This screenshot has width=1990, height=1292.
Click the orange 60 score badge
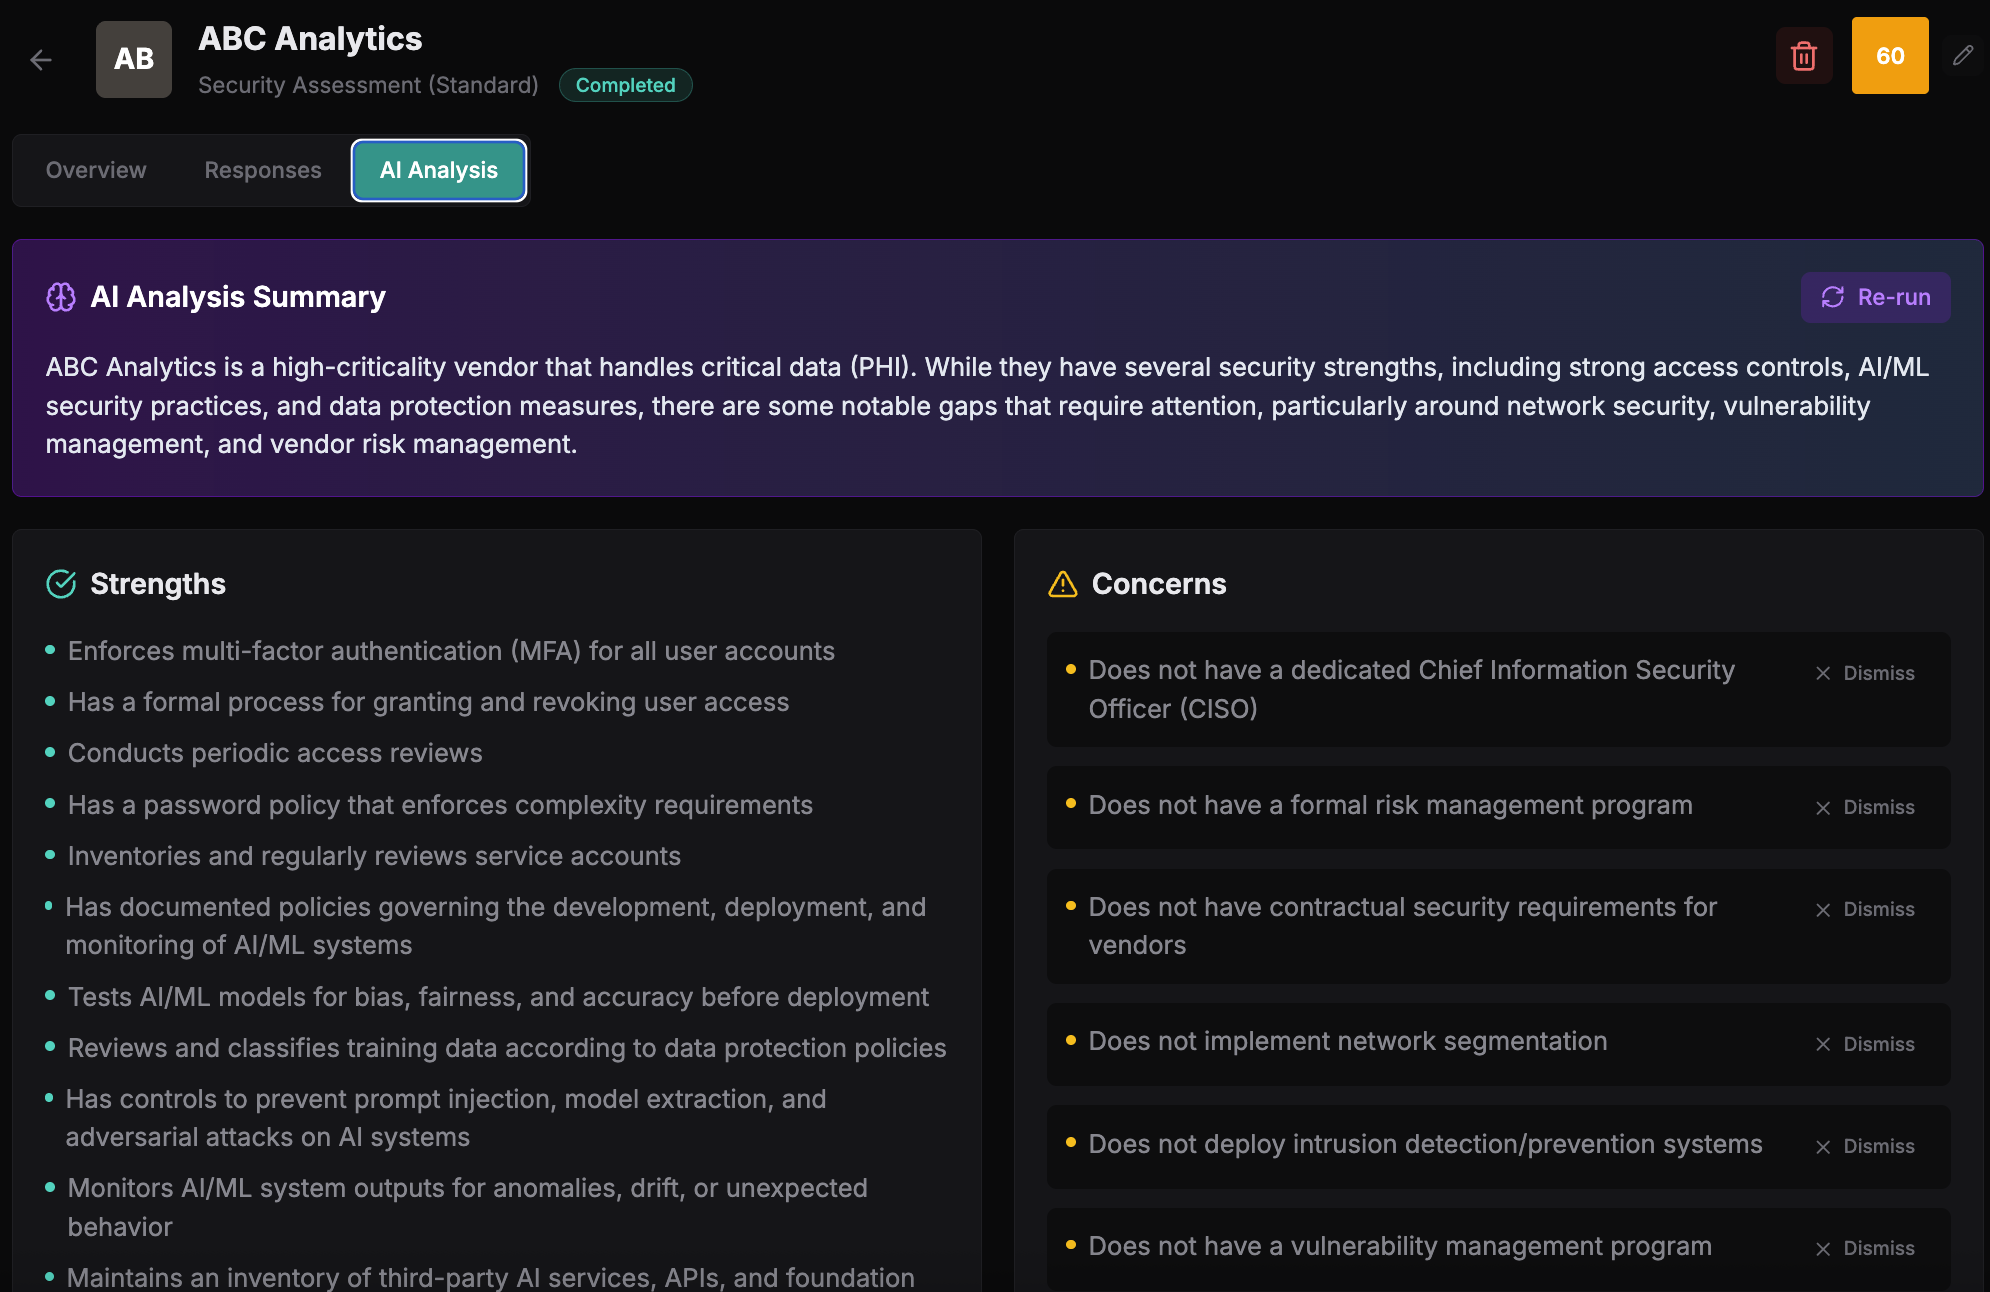click(1889, 56)
